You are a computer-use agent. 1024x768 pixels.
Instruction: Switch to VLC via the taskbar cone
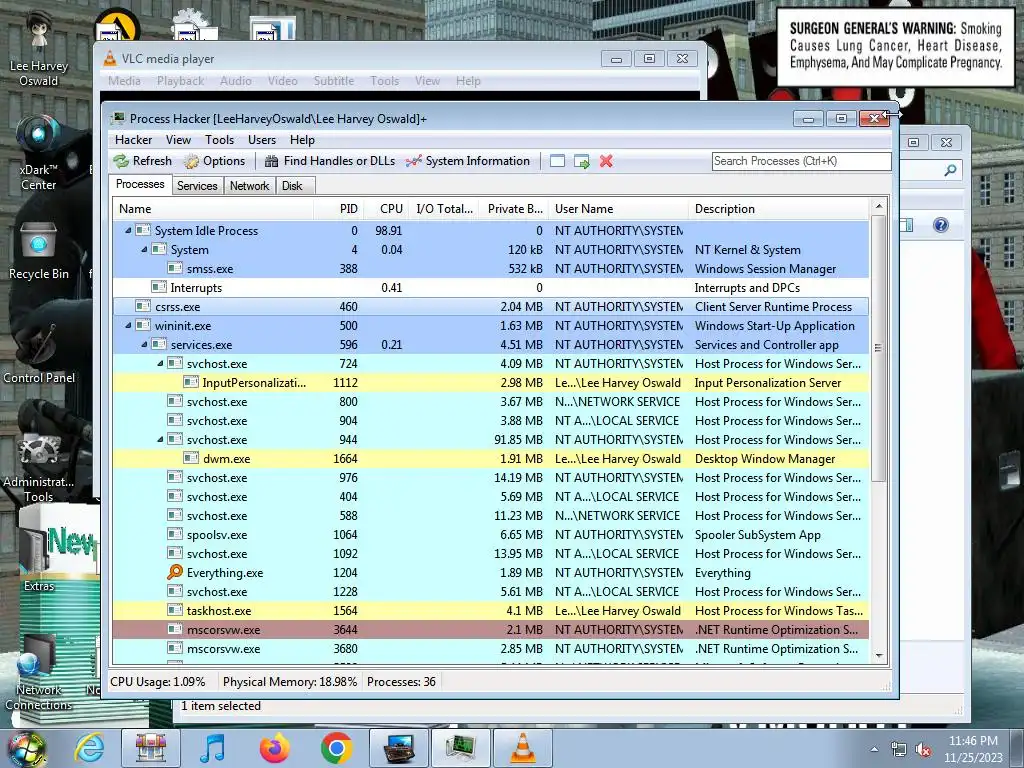click(522, 748)
